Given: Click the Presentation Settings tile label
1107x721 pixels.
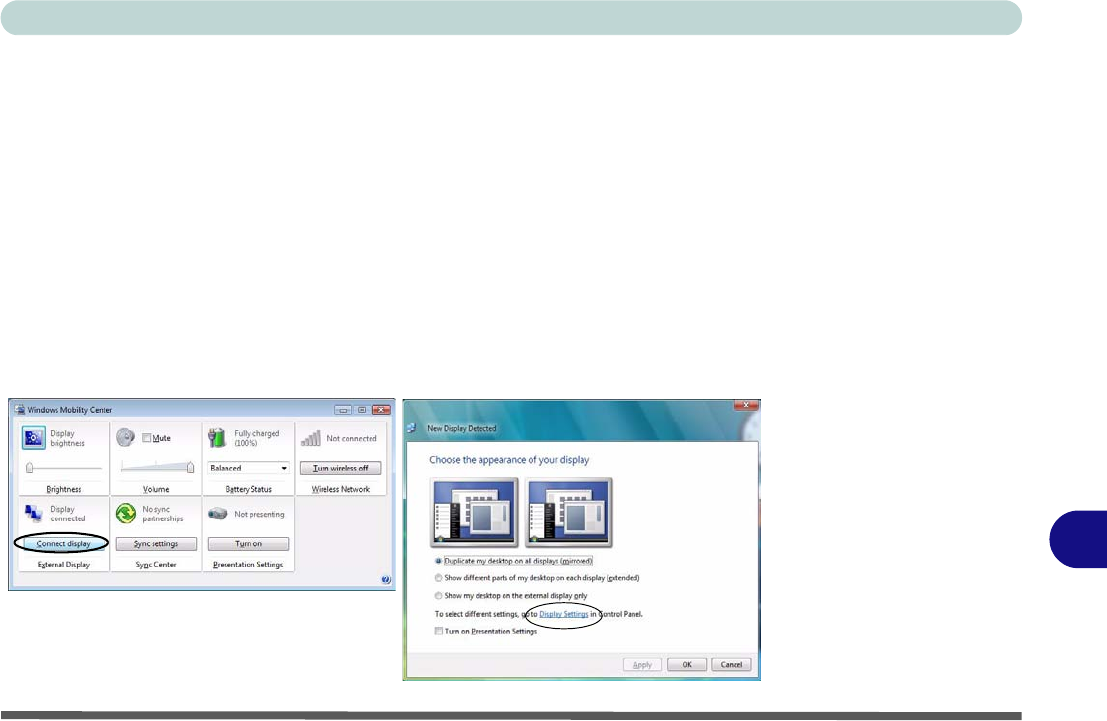Looking at the screenshot, I should click(x=248, y=565).
